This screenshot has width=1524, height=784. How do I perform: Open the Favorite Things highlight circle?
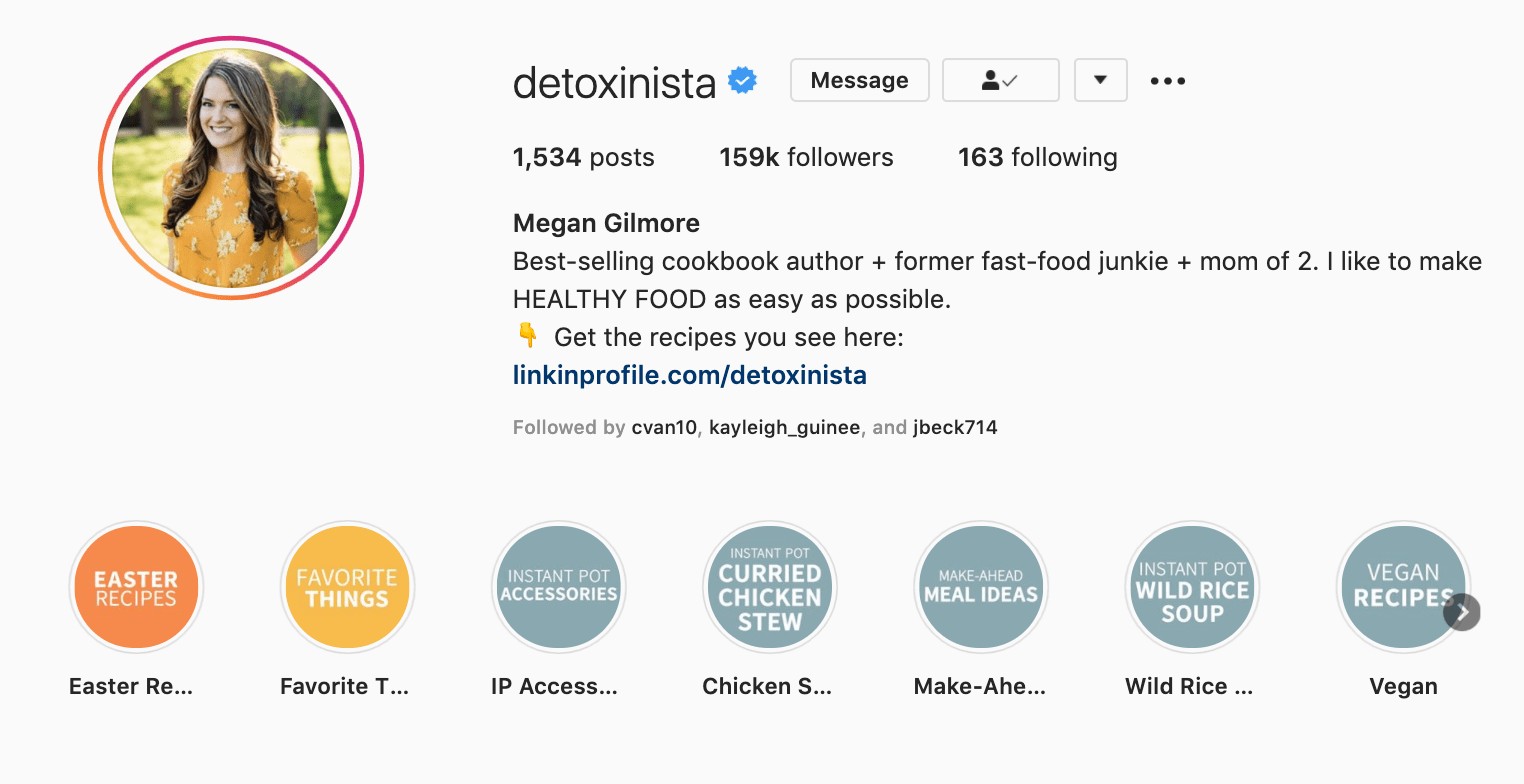point(347,588)
